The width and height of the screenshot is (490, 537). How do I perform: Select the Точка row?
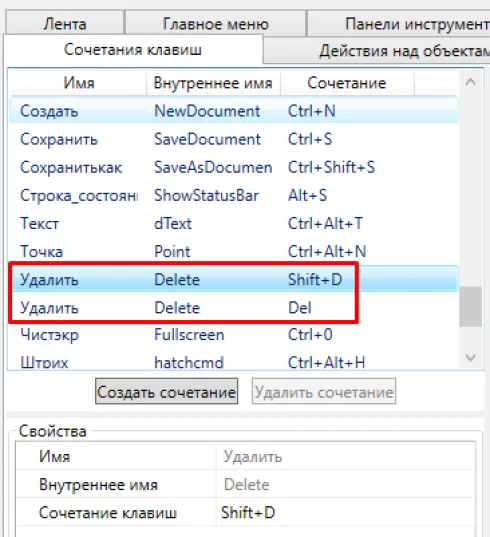[x=234, y=252]
